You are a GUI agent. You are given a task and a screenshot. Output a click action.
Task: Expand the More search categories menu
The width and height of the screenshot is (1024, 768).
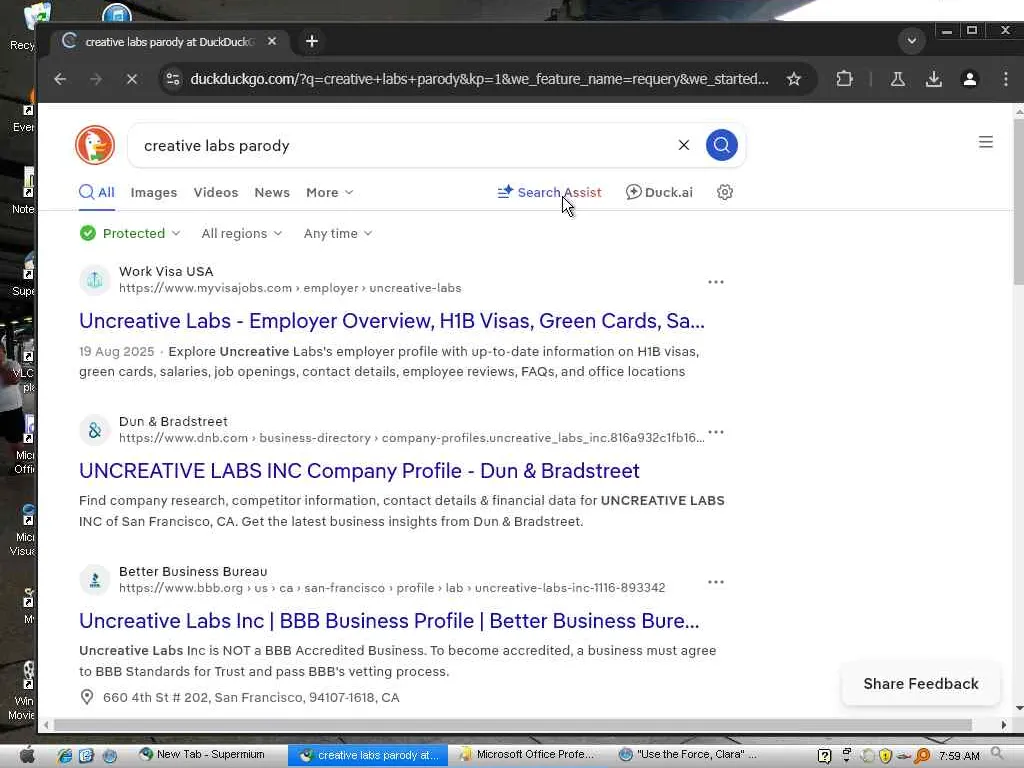point(330,192)
